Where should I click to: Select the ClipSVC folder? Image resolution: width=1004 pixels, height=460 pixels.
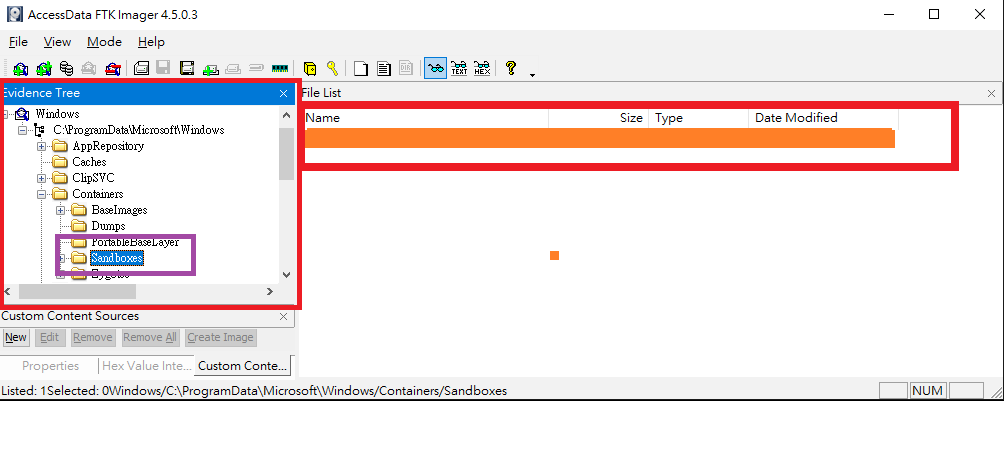(93, 178)
